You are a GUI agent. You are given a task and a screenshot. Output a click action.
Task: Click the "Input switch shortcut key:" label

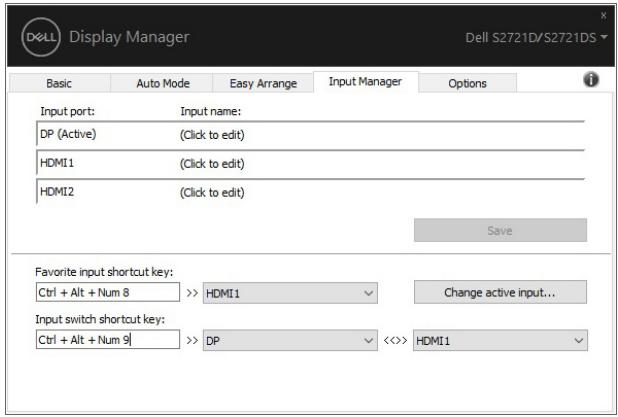click(100, 319)
